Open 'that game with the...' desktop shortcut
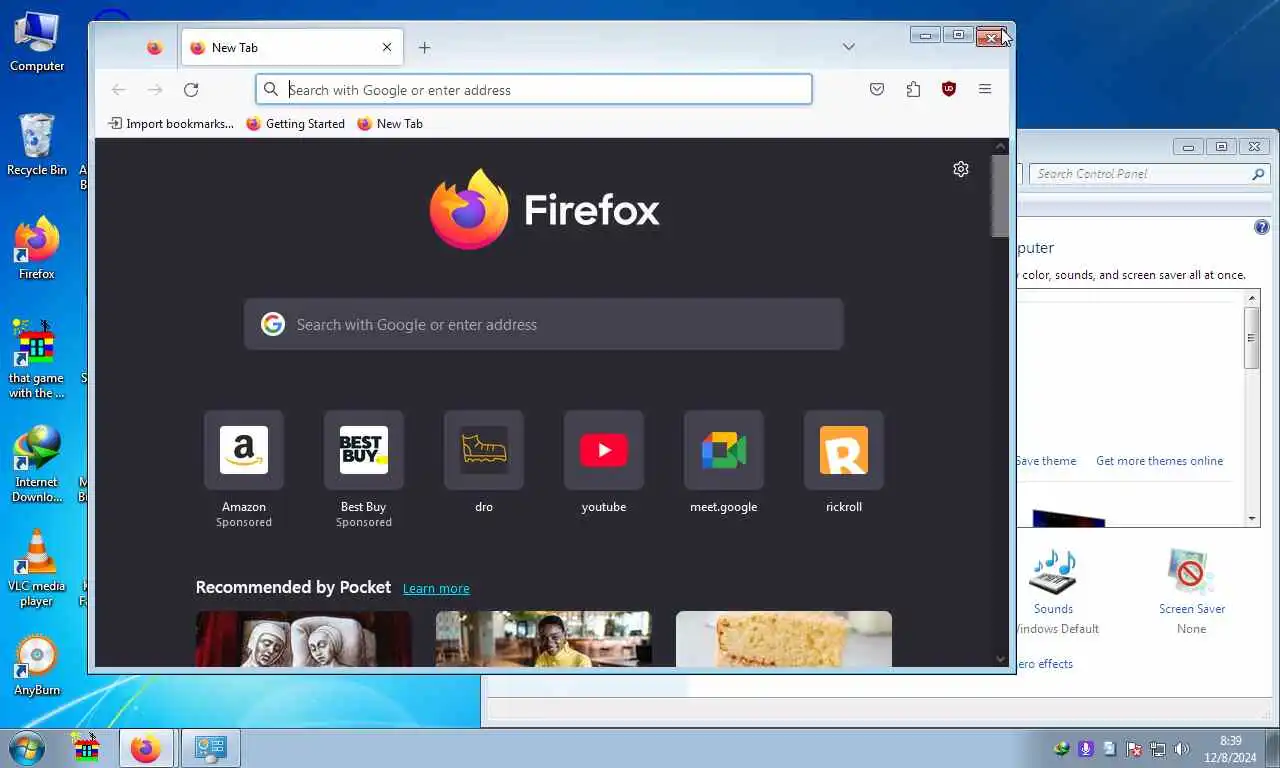1280x768 pixels. 37,360
